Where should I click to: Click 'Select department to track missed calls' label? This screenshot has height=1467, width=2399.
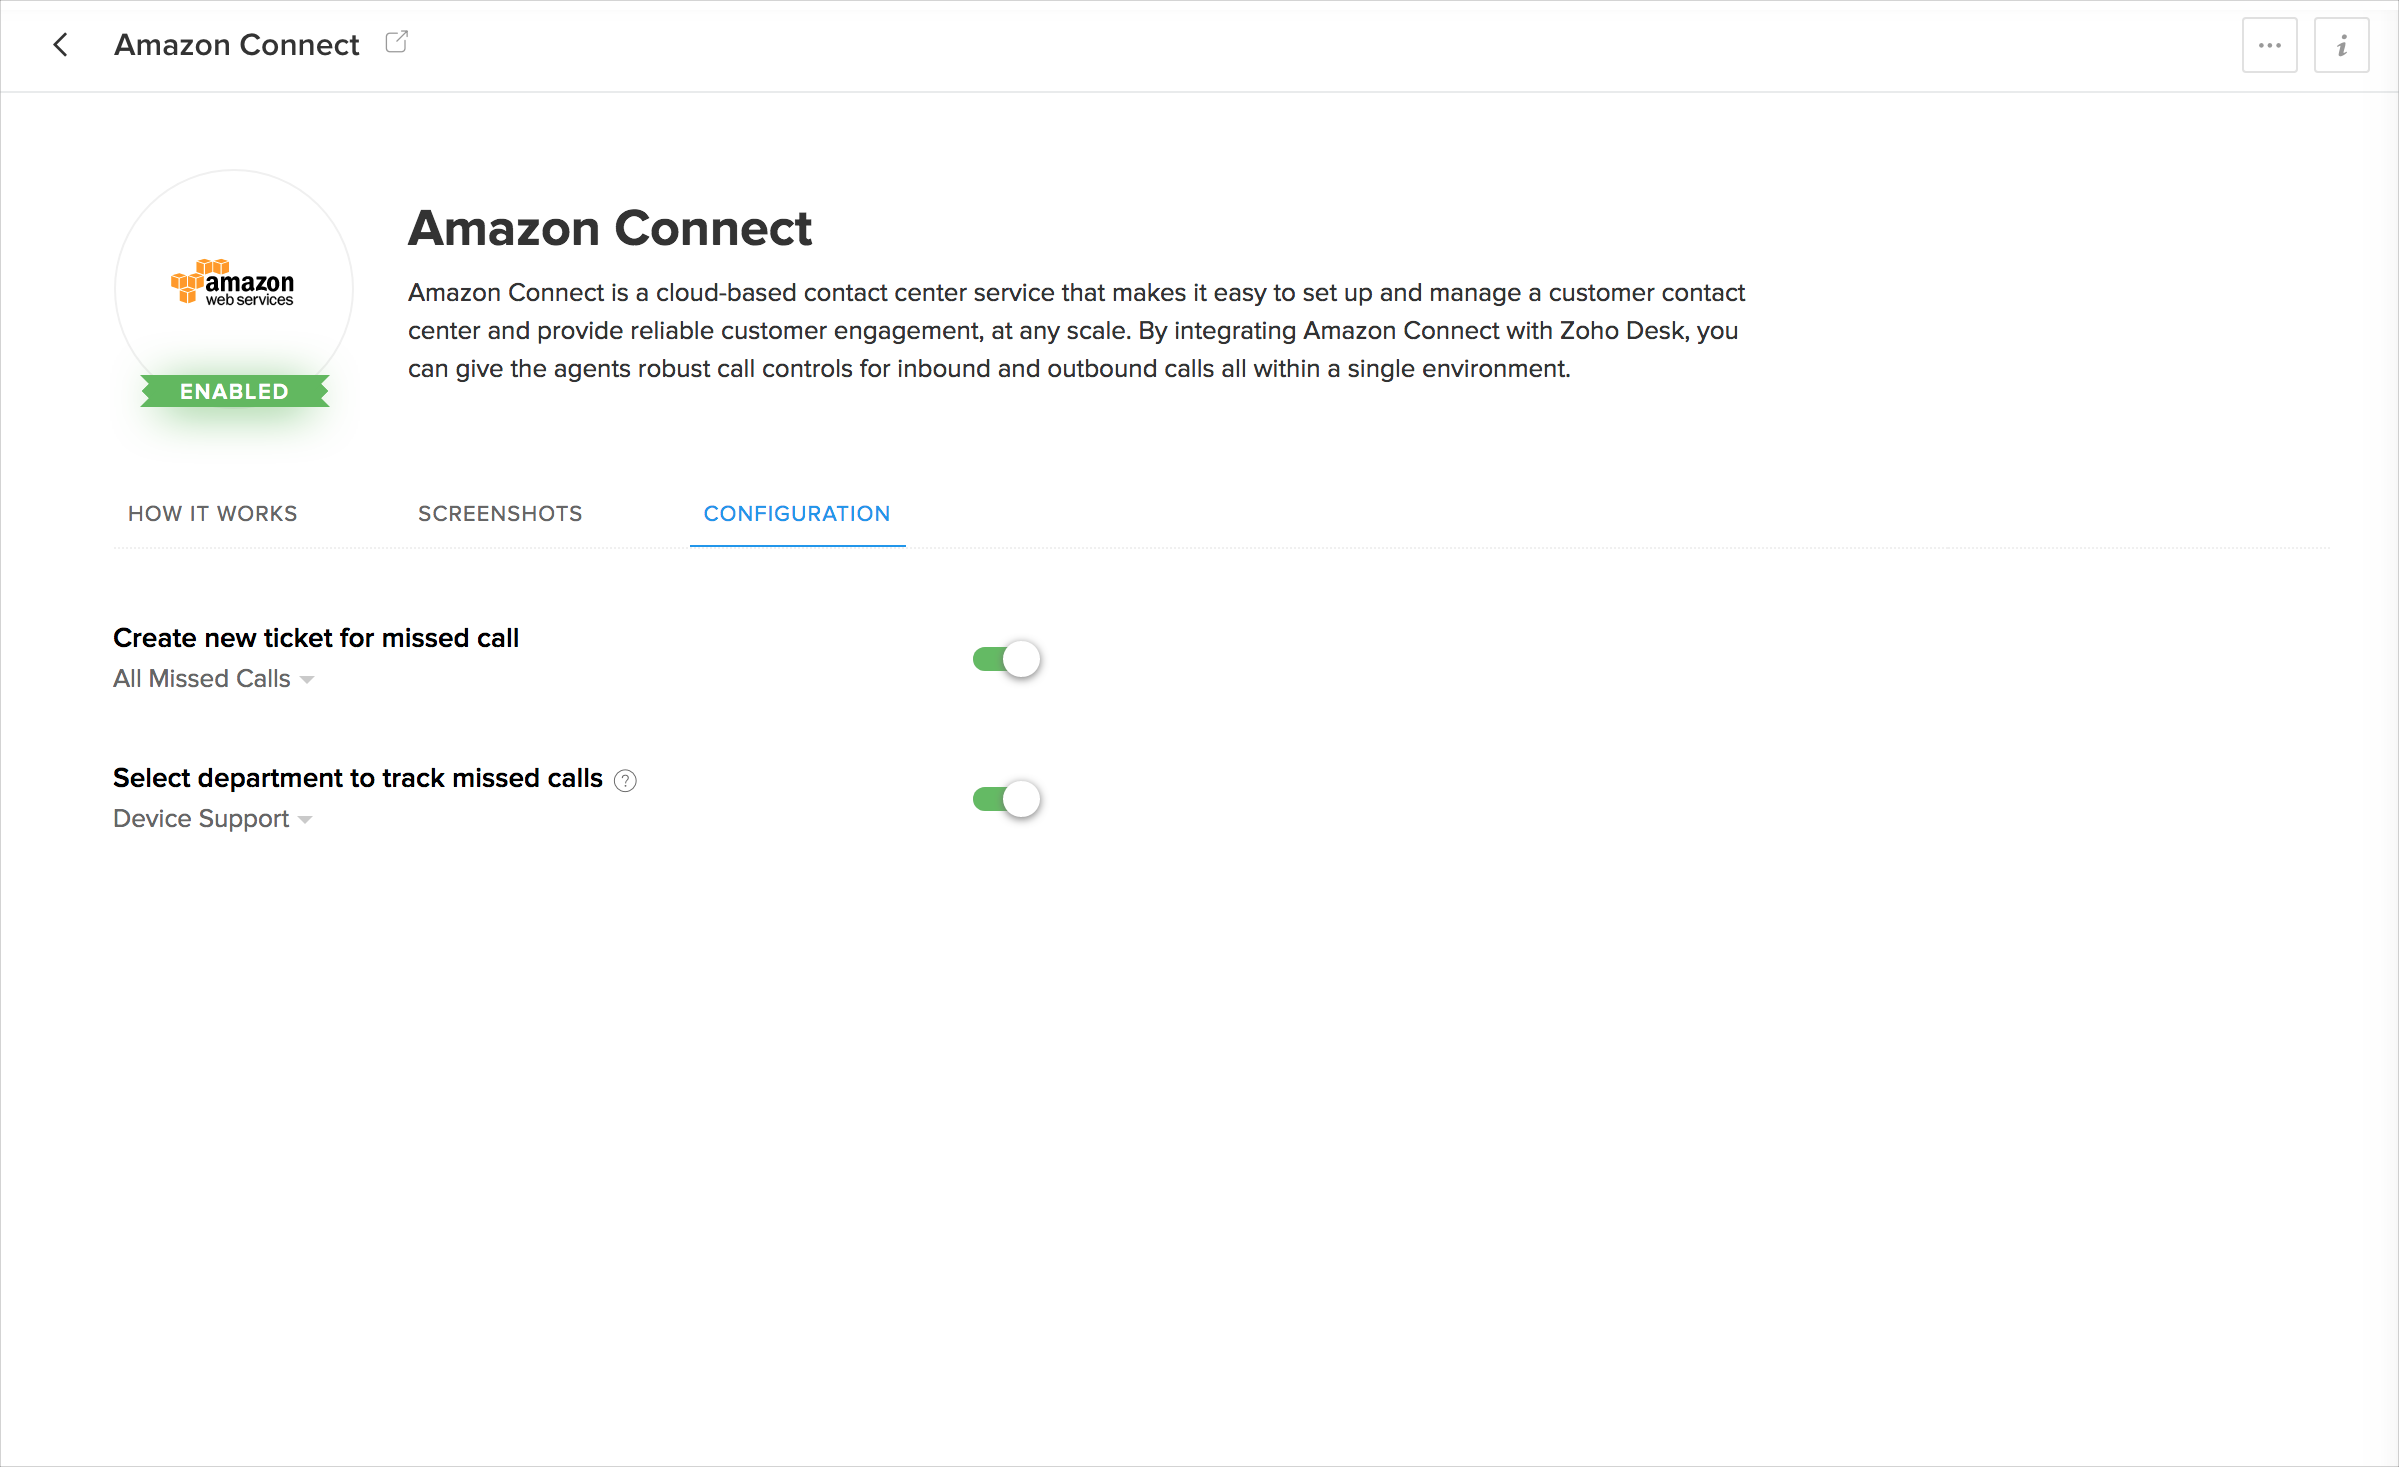click(357, 778)
